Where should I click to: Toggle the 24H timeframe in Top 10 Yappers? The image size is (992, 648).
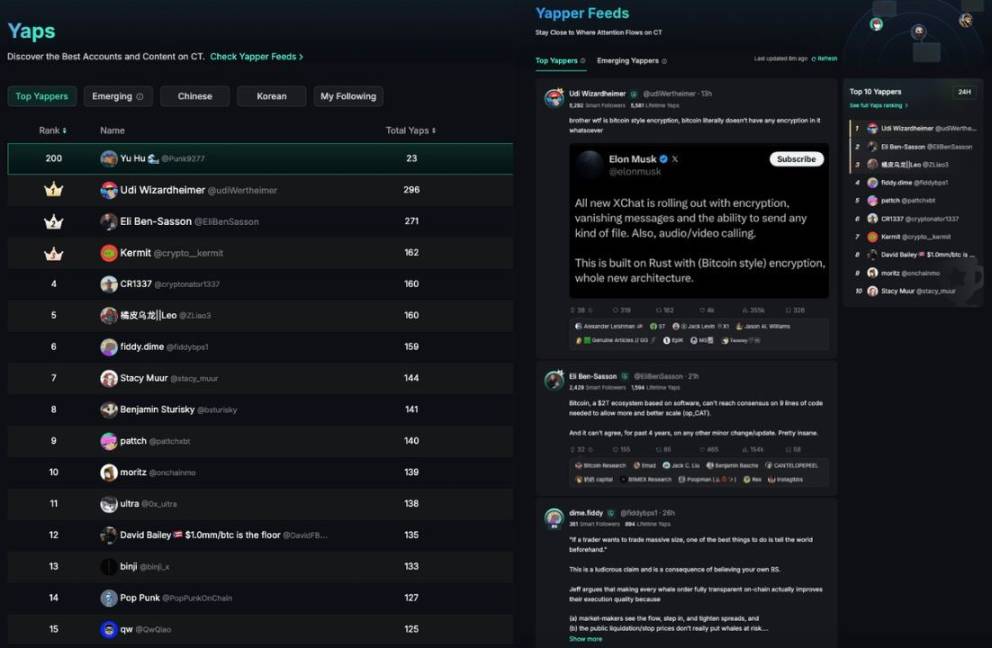coord(964,92)
